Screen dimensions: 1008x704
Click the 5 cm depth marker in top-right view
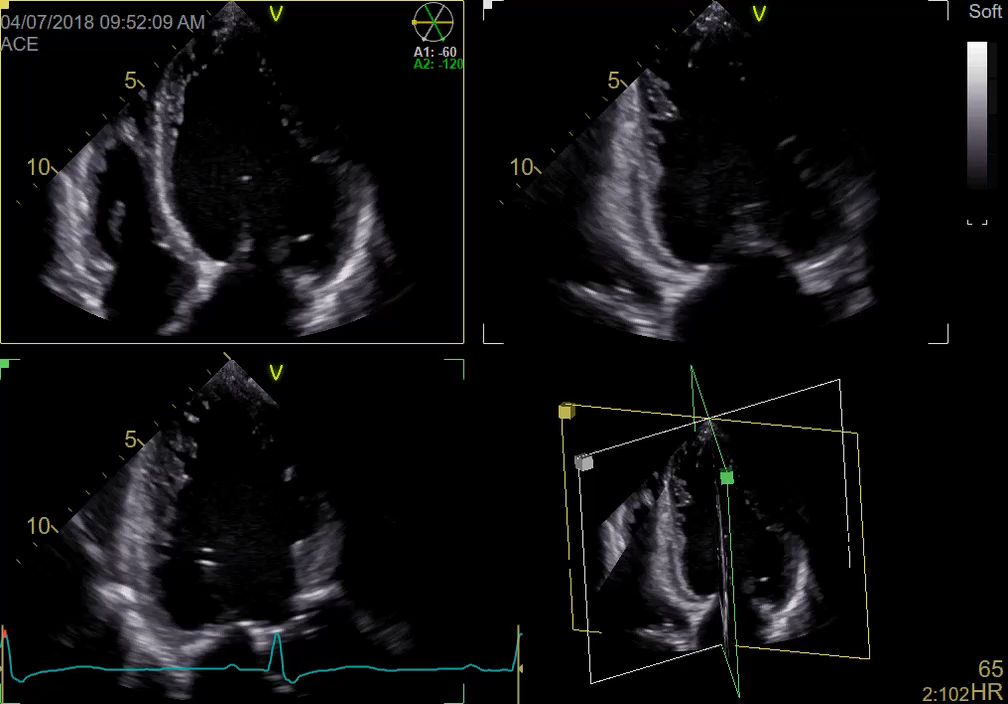point(614,81)
